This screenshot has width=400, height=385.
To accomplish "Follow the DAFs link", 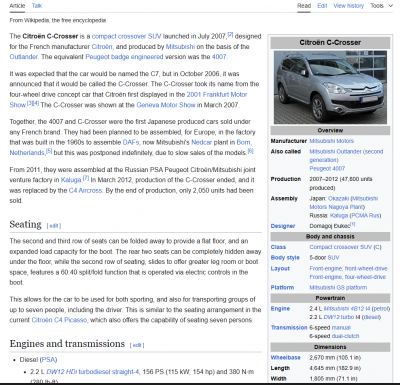I will 131,142.
